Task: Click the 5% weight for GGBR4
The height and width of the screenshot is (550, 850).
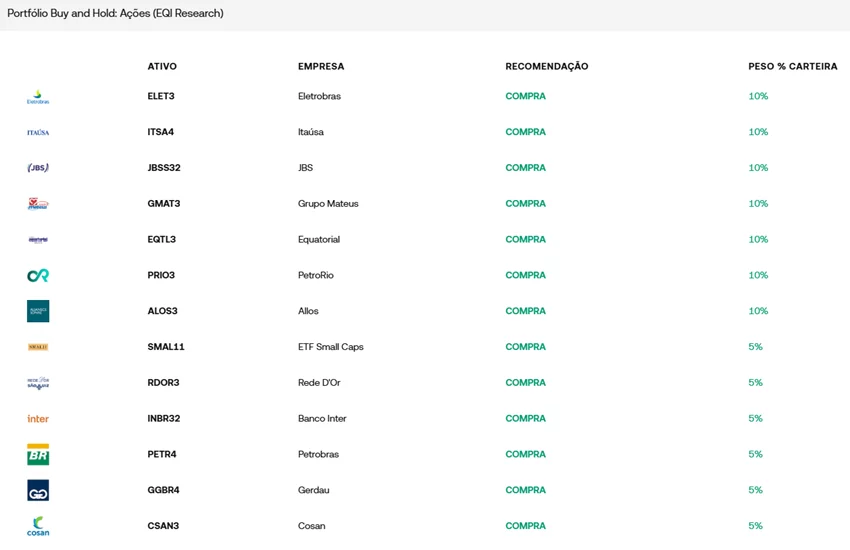Action: 755,489
